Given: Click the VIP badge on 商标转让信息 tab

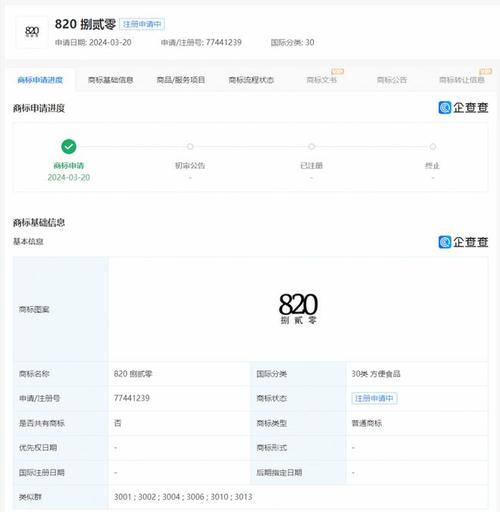Looking at the screenshot, I should click(x=485, y=71).
